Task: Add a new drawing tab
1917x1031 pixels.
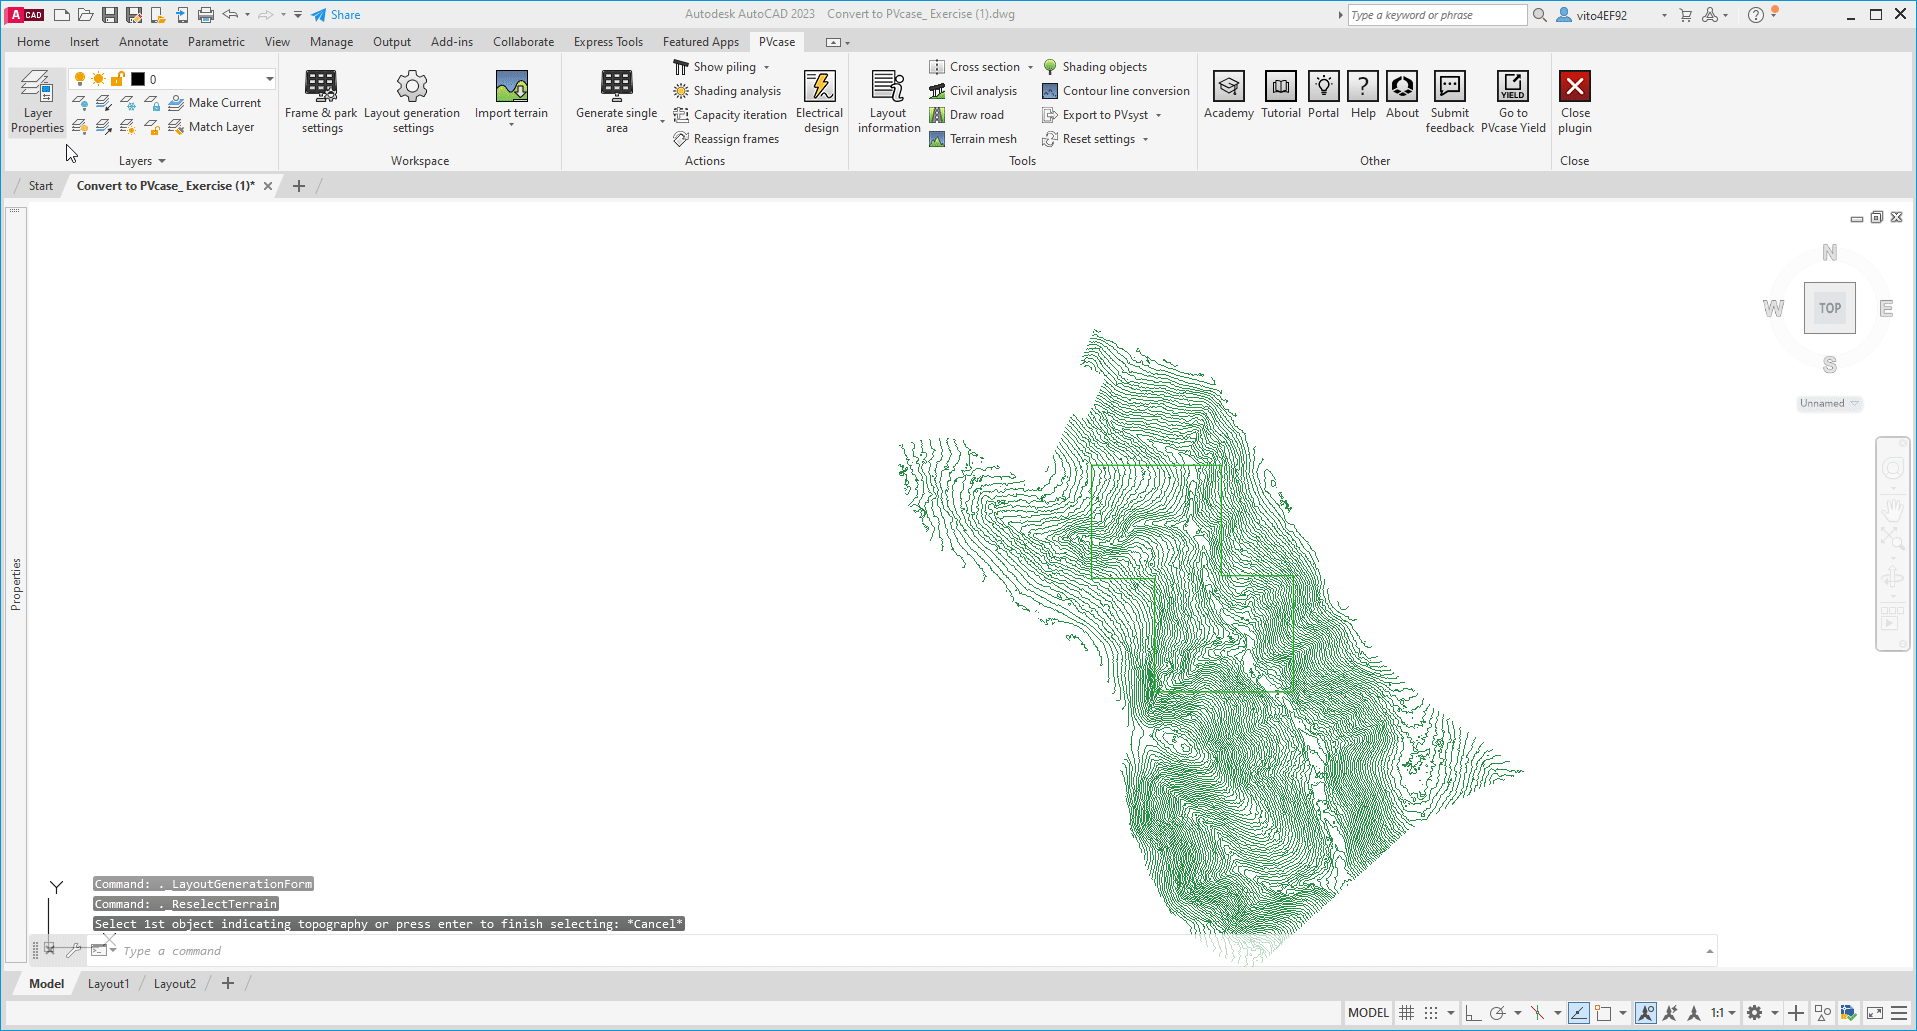Action: (298, 186)
